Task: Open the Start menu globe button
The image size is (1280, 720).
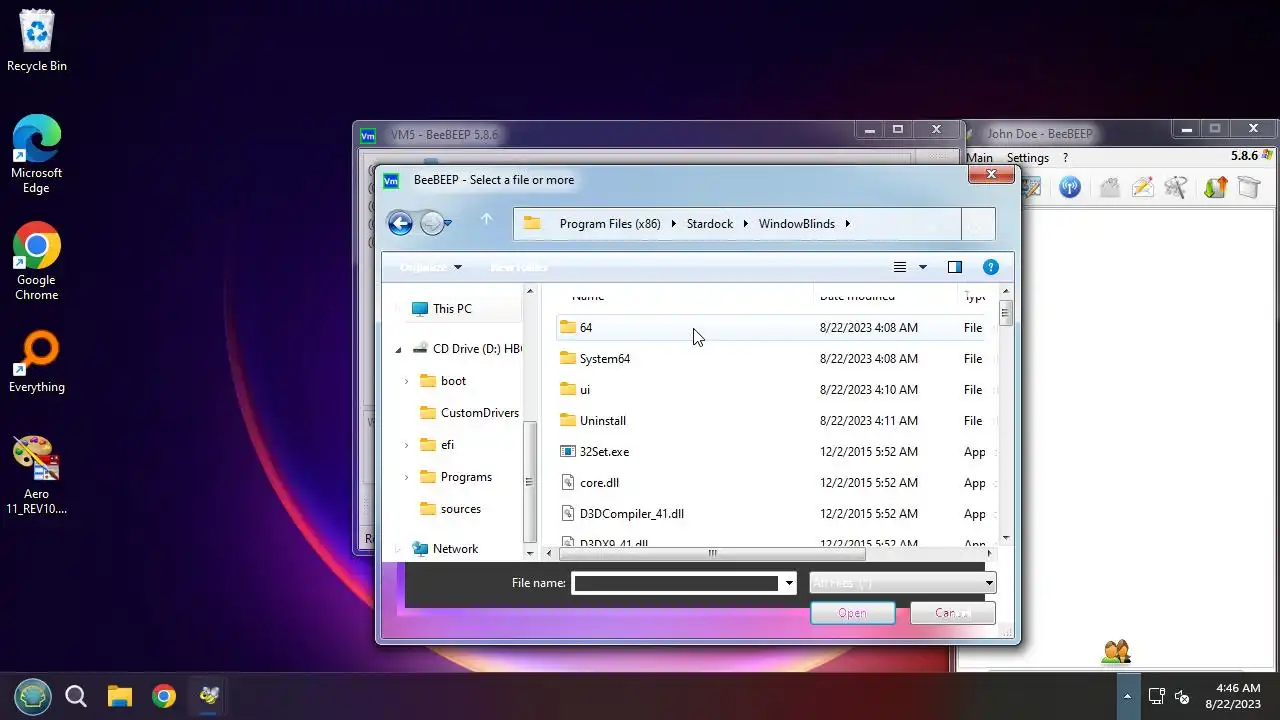Action: [x=33, y=696]
